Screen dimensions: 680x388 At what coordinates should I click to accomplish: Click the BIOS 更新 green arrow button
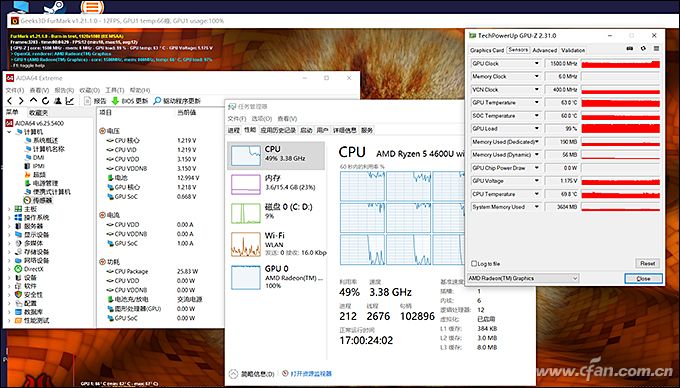point(130,101)
